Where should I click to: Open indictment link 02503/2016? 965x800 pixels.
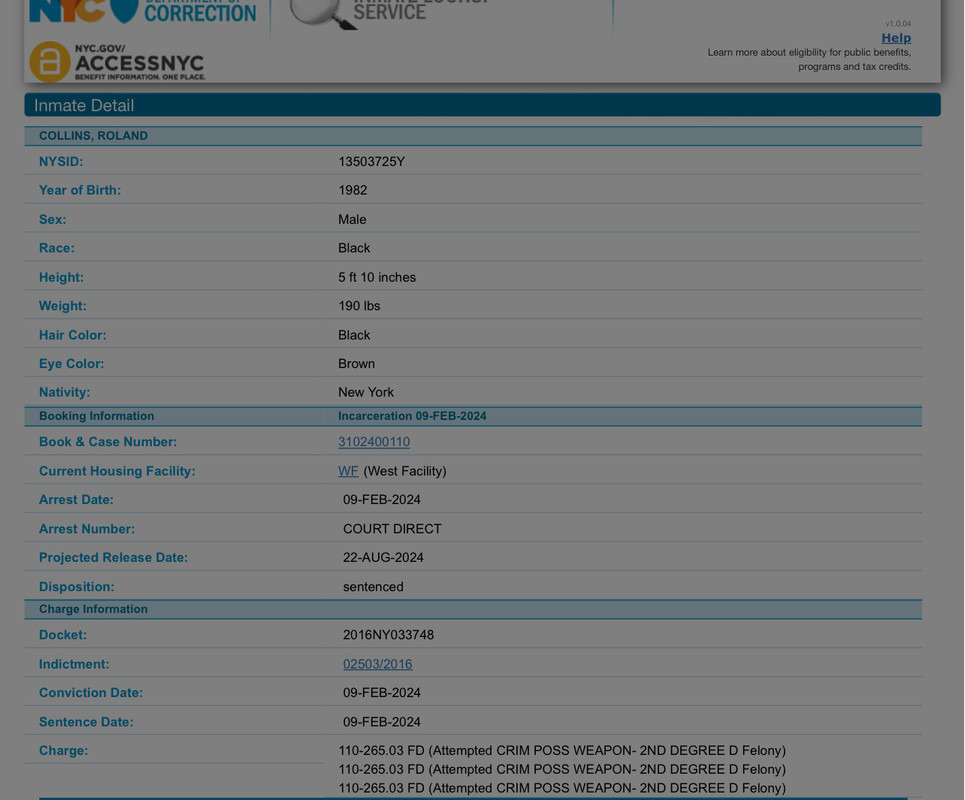(x=377, y=664)
